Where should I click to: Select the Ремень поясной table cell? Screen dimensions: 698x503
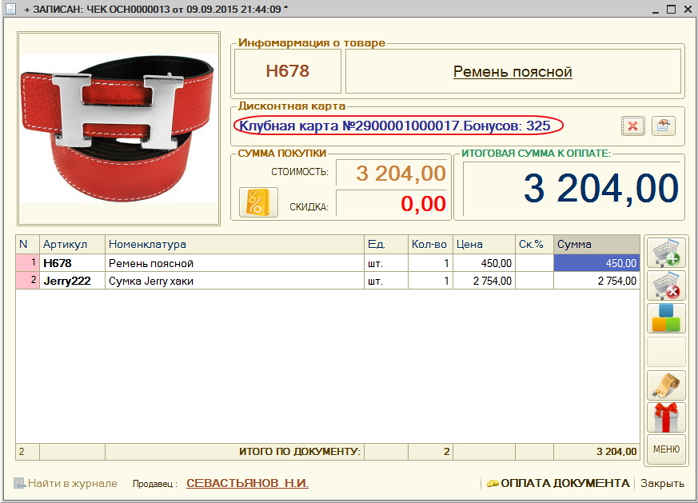[235, 263]
